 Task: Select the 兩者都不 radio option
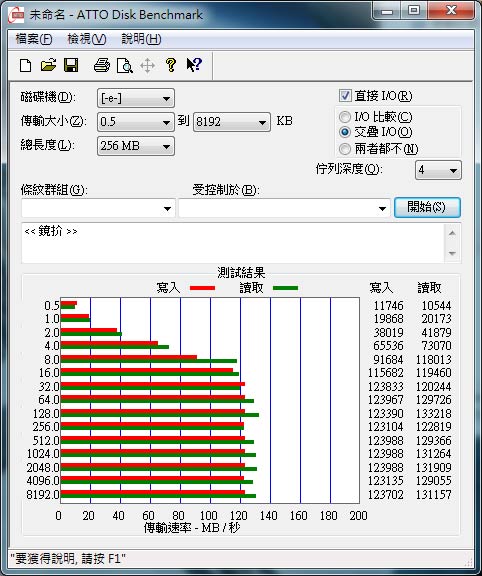coord(345,149)
